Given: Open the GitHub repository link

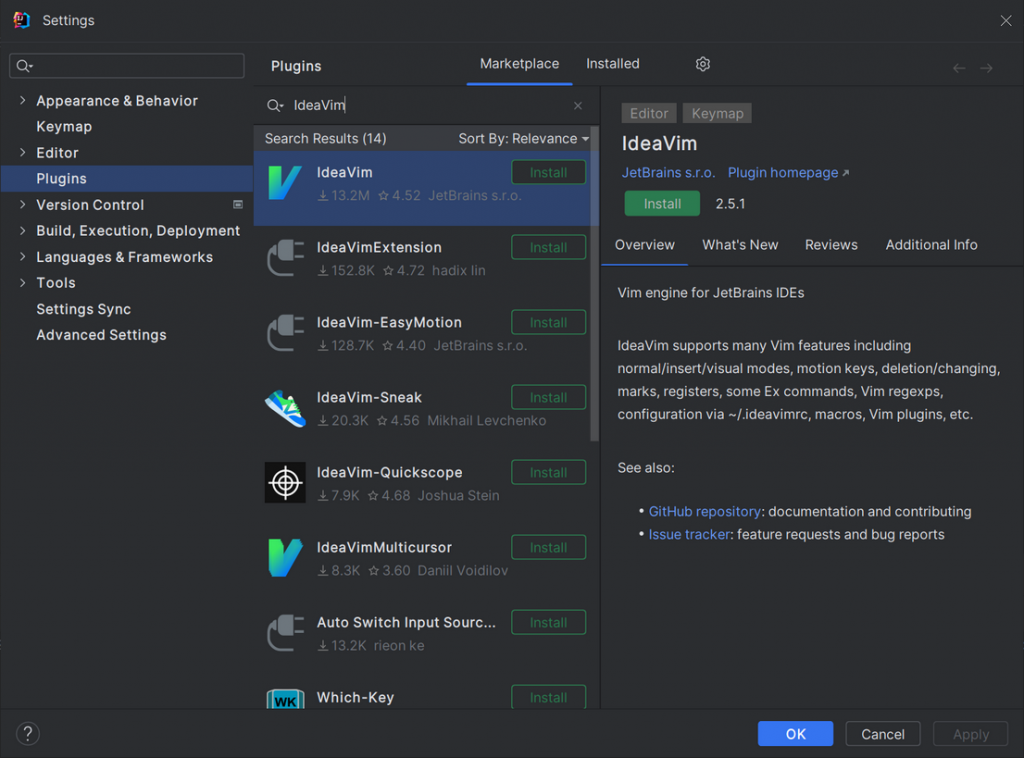Looking at the screenshot, I should click(704, 511).
